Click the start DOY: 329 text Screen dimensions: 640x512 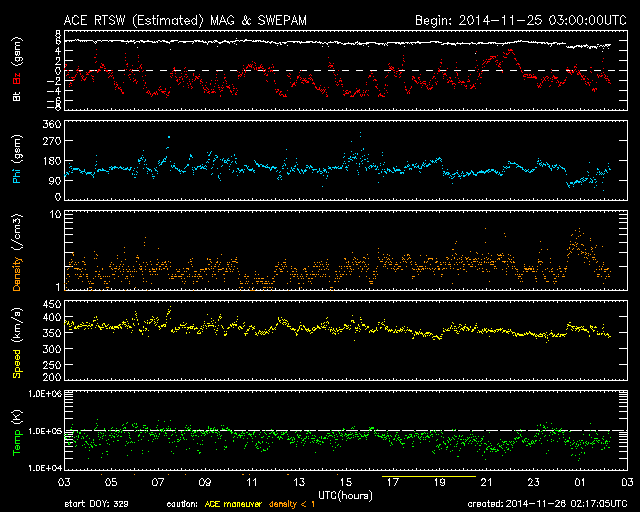pyautogui.click(x=96, y=504)
